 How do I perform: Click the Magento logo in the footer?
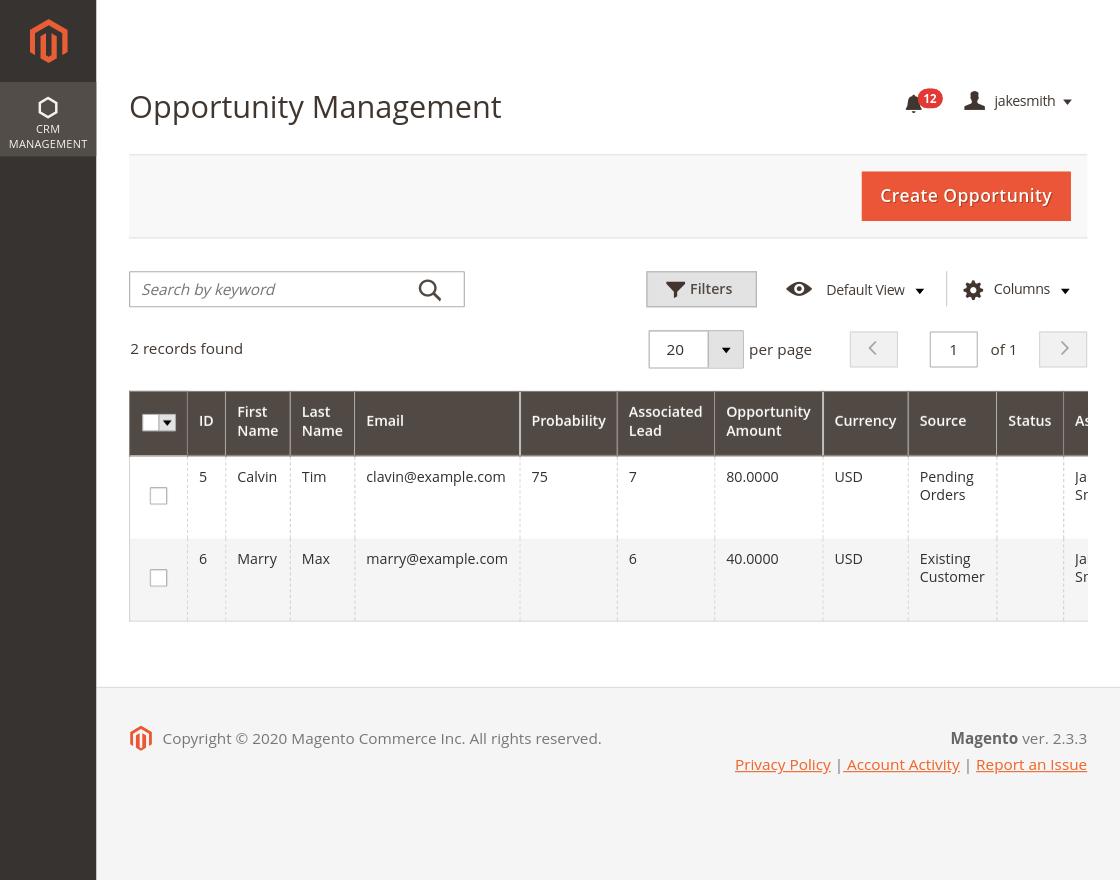tap(141, 738)
